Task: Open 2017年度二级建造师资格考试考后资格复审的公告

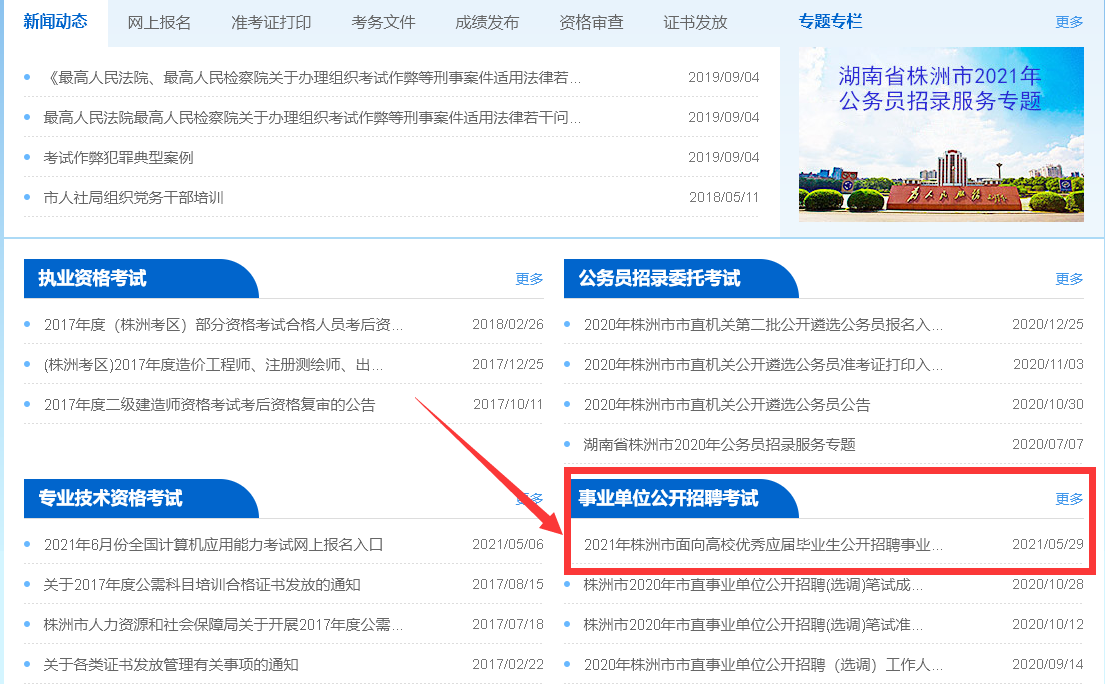Action: pos(209,405)
